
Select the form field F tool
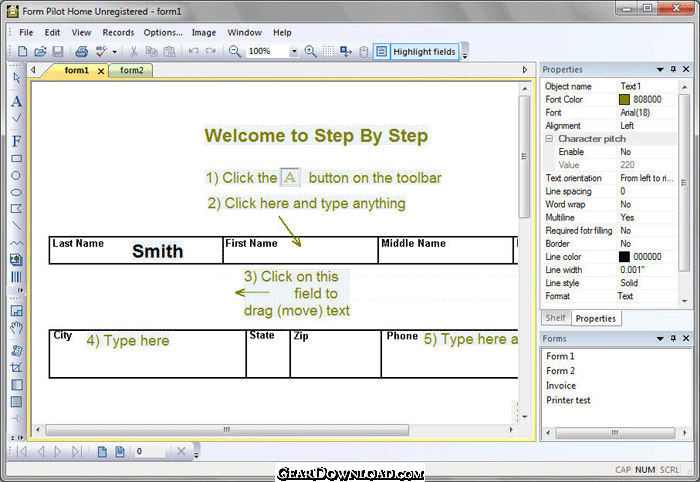[x=17, y=141]
